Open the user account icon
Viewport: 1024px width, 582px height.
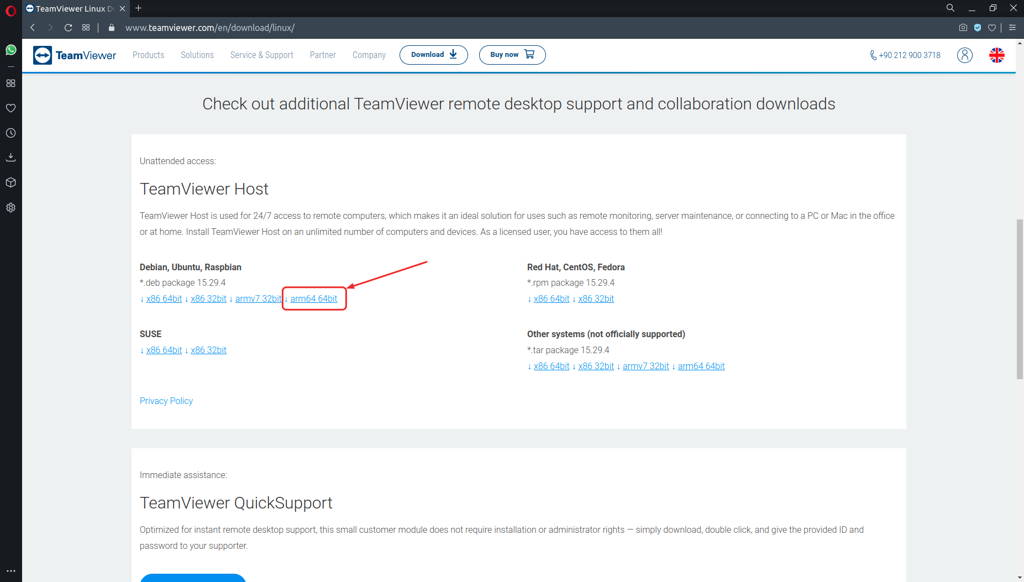click(965, 55)
